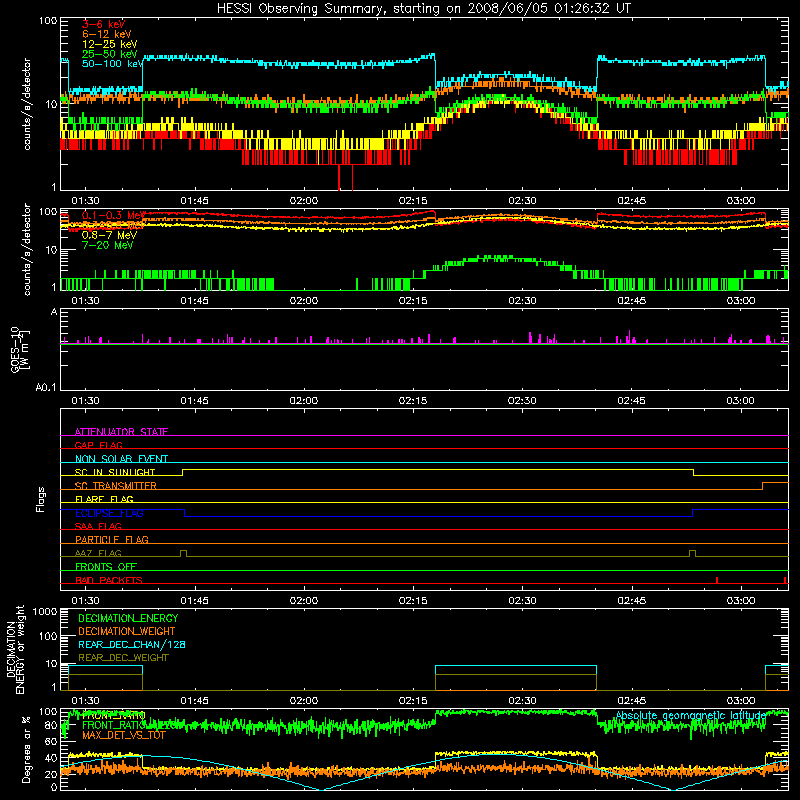Select the red BAD_PACKETS label
Image resolution: width=800 pixels, height=800 pixels.
(x=109, y=580)
